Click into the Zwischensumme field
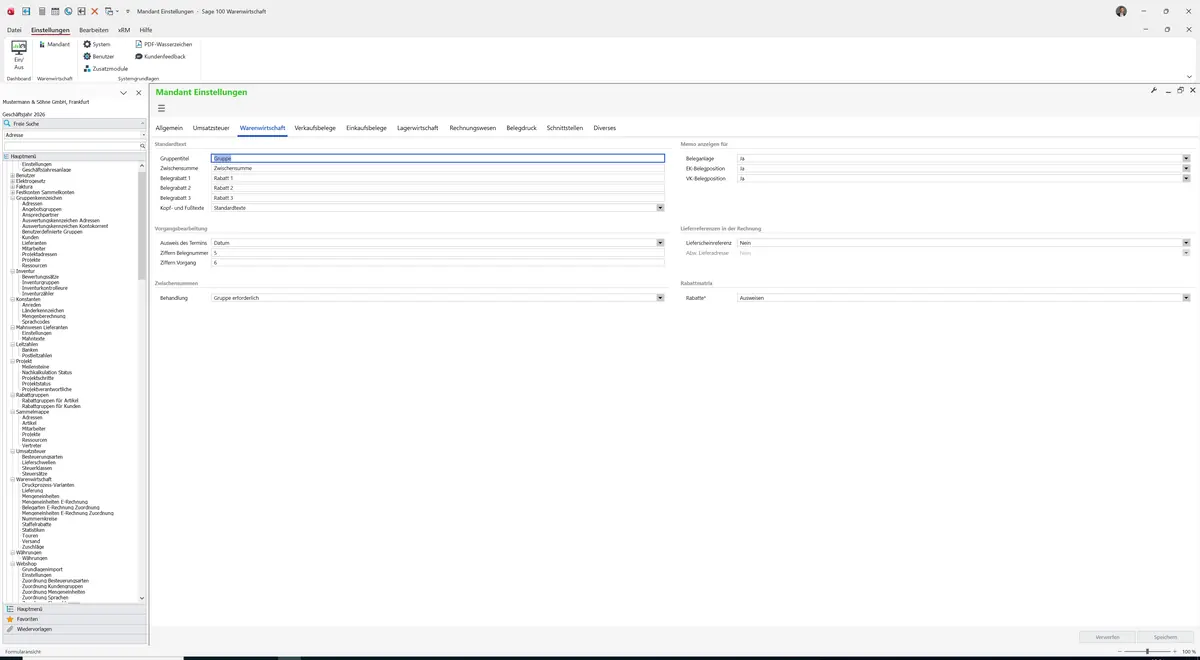 pyautogui.click(x=437, y=168)
